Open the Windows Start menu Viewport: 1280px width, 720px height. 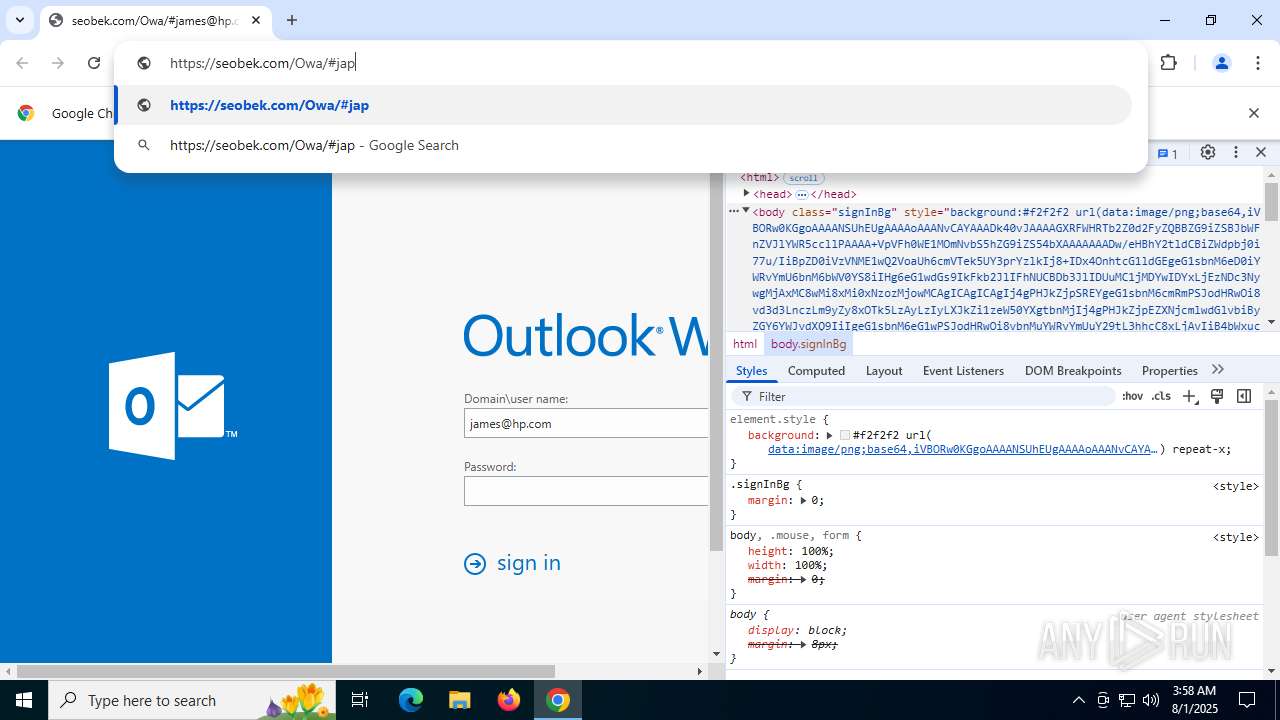pos(24,700)
